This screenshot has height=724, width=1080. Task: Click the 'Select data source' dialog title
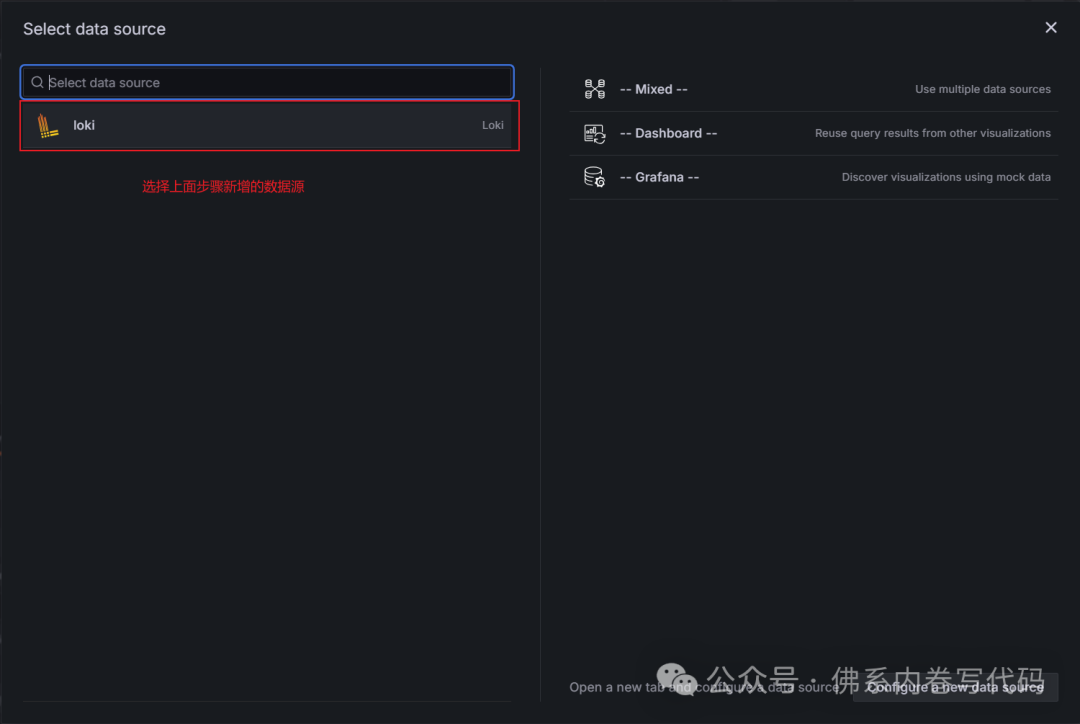pos(94,29)
